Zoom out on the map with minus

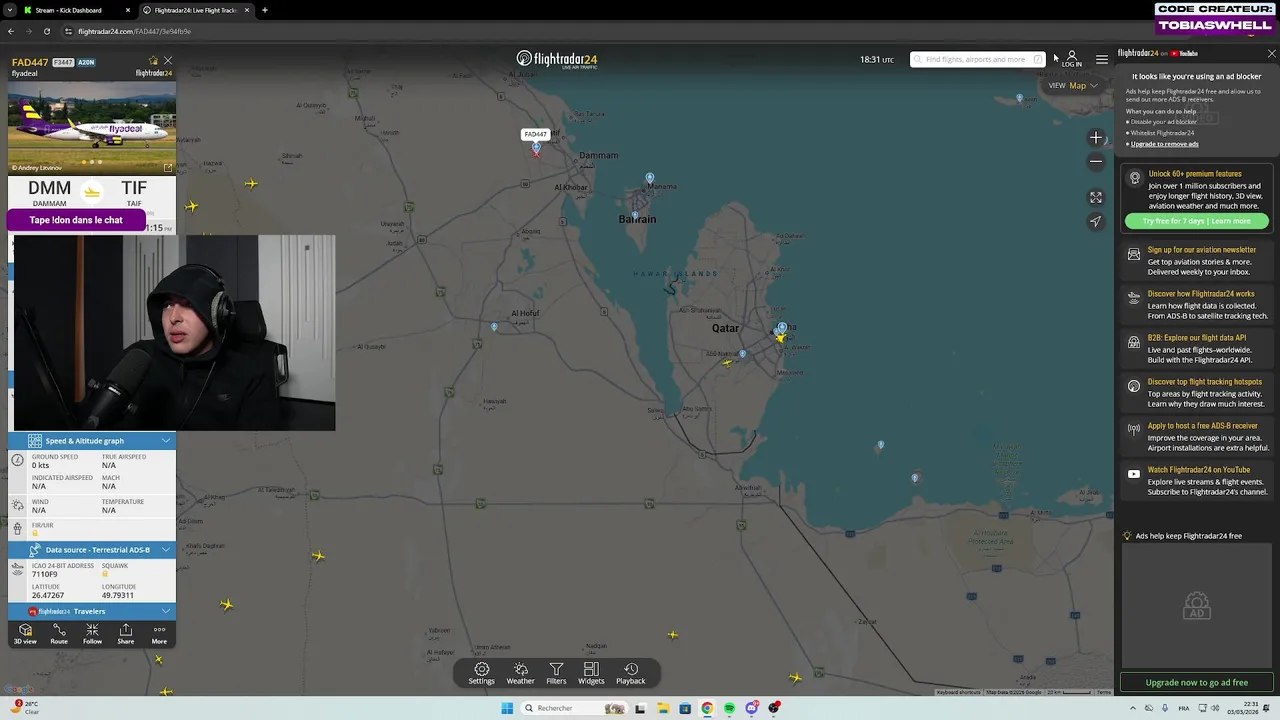[1096, 161]
